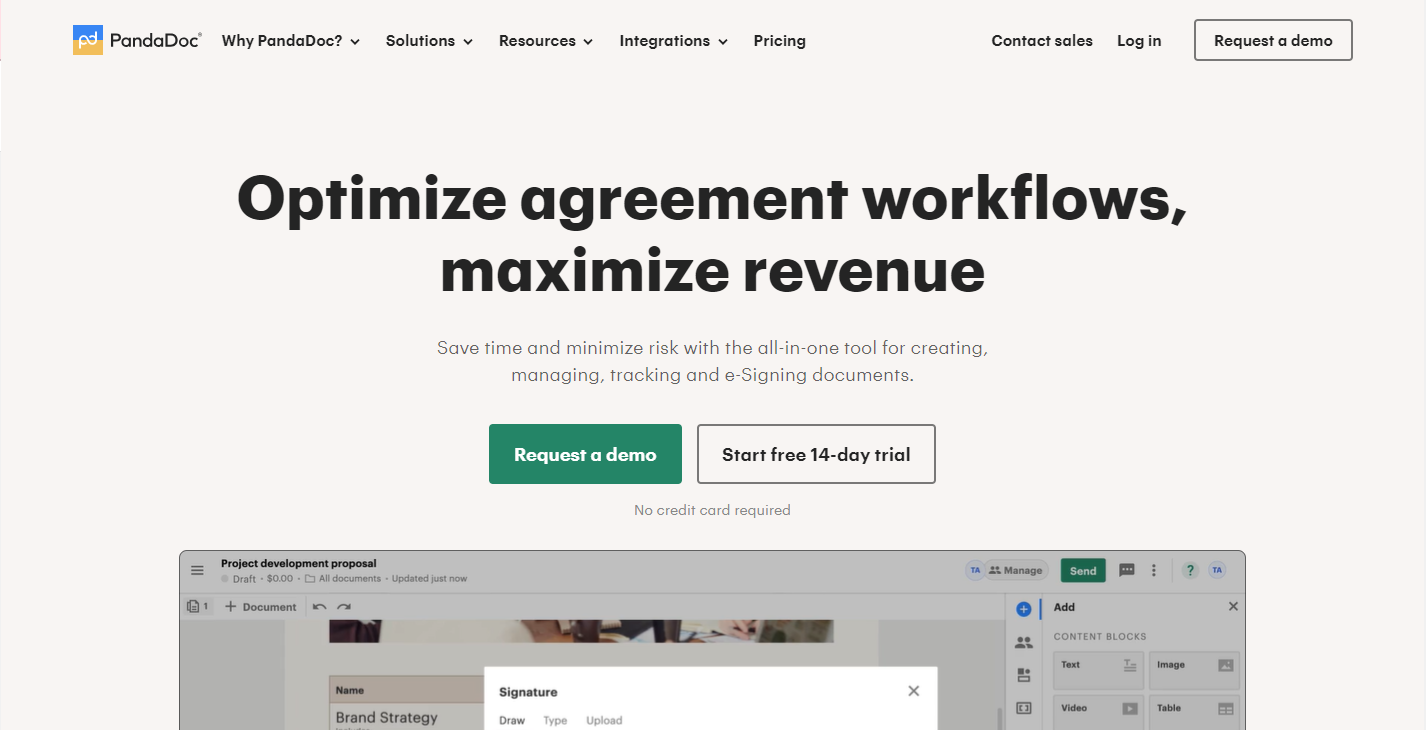The width and height of the screenshot is (1426, 730).
Task: Add a Video content block
Action: (1099, 712)
